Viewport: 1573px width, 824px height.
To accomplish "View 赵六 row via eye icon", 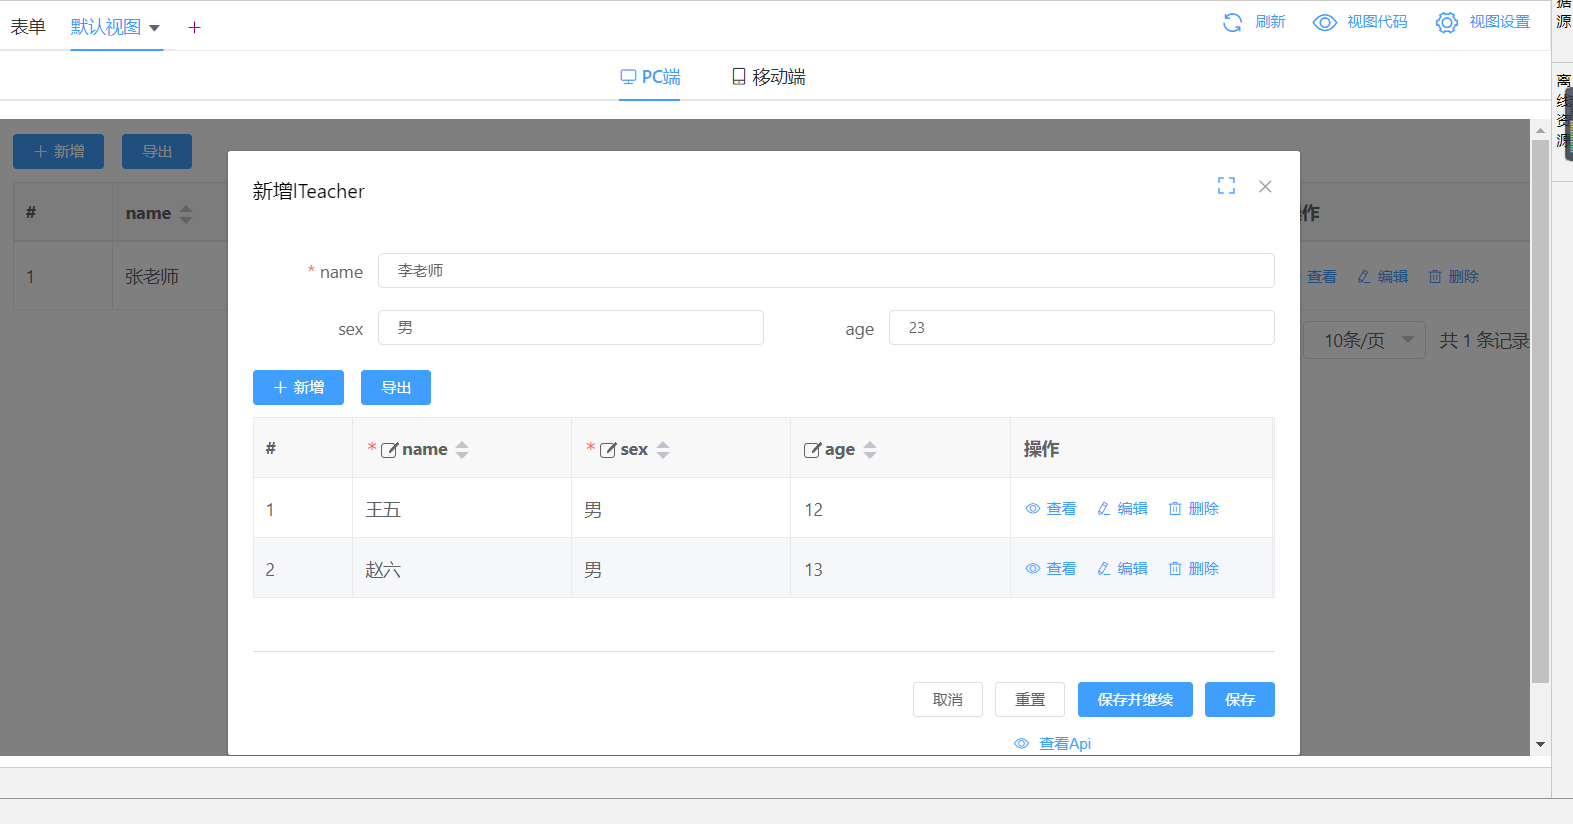I will coord(1033,569).
